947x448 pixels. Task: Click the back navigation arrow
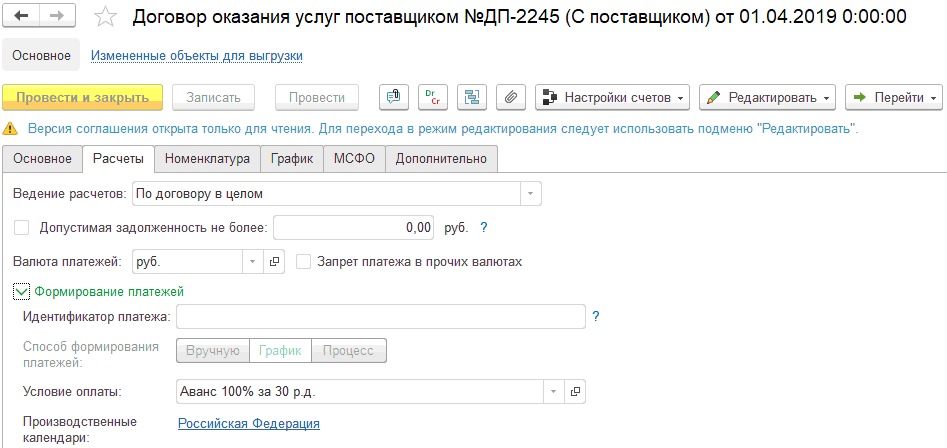point(22,17)
